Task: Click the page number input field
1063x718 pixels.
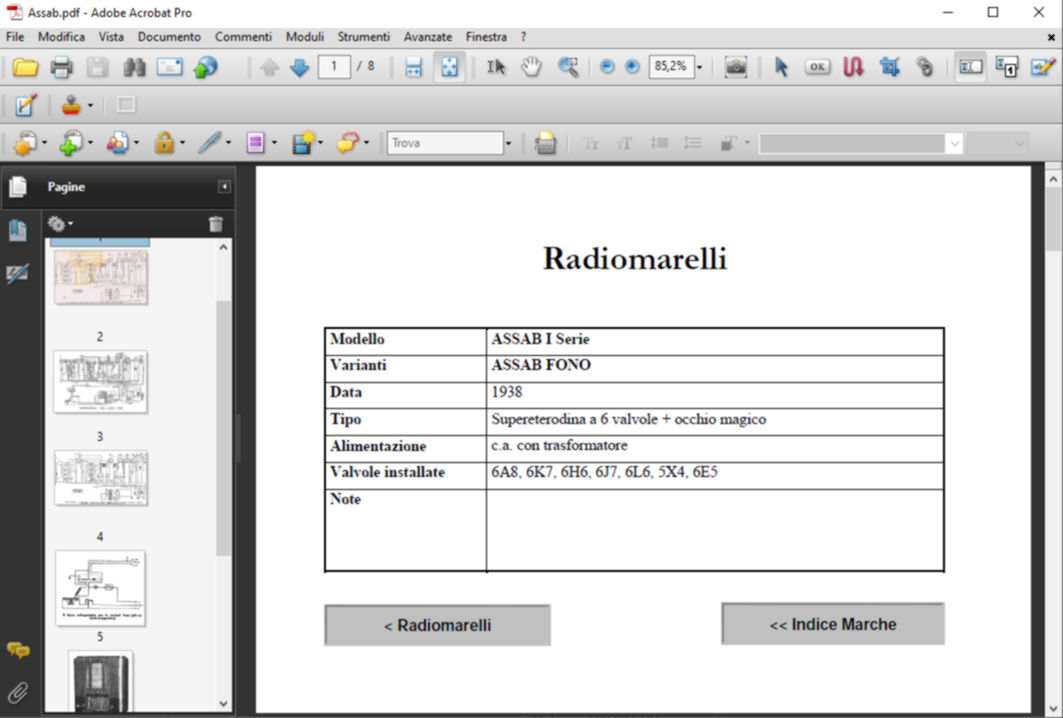Action: 334,66
